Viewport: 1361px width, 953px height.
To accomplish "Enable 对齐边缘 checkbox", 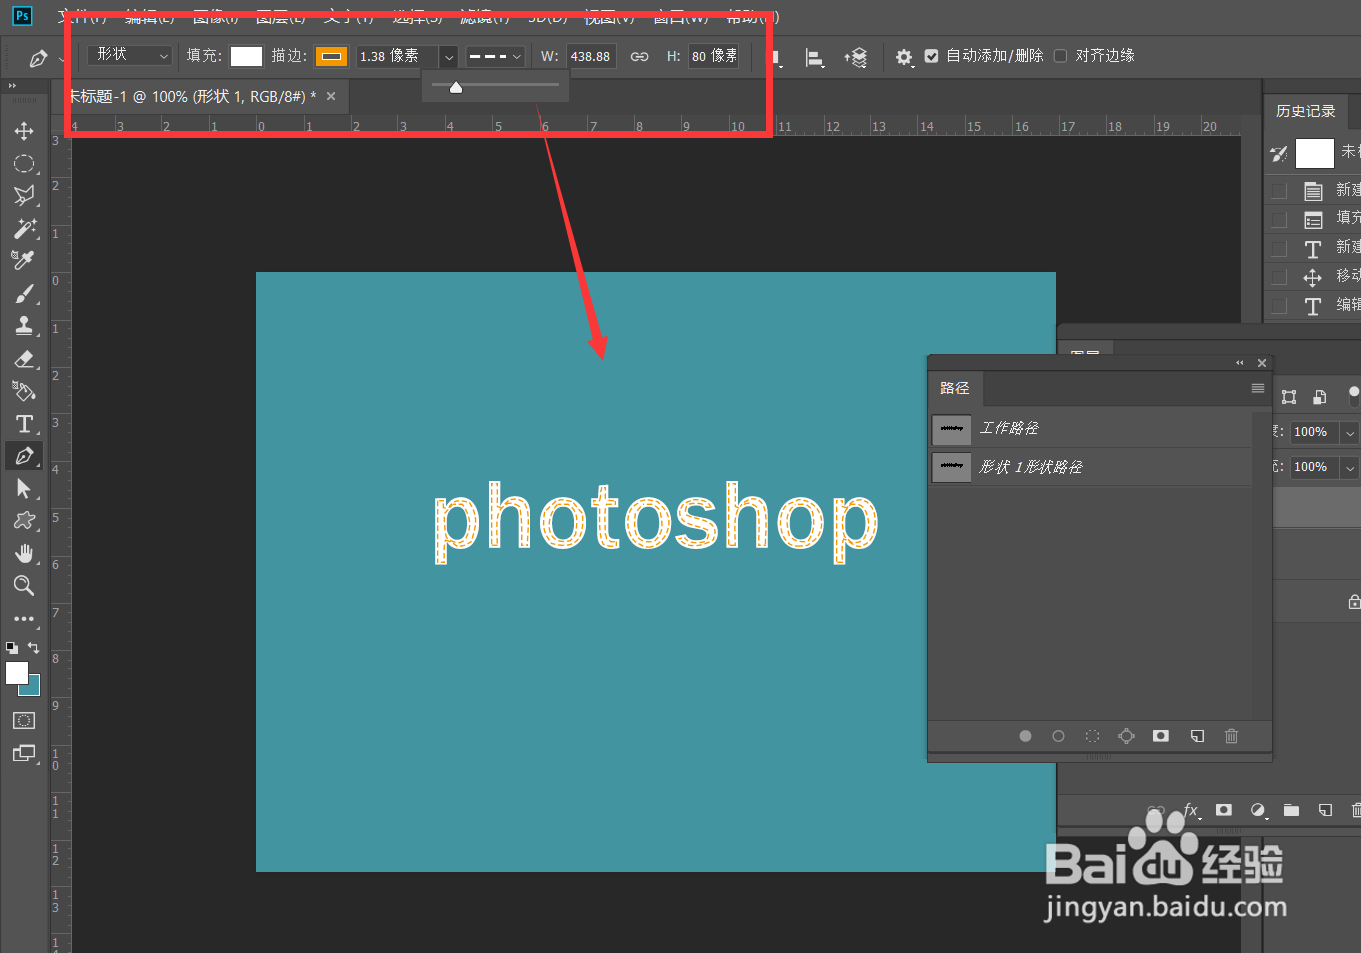I will (1060, 56).
